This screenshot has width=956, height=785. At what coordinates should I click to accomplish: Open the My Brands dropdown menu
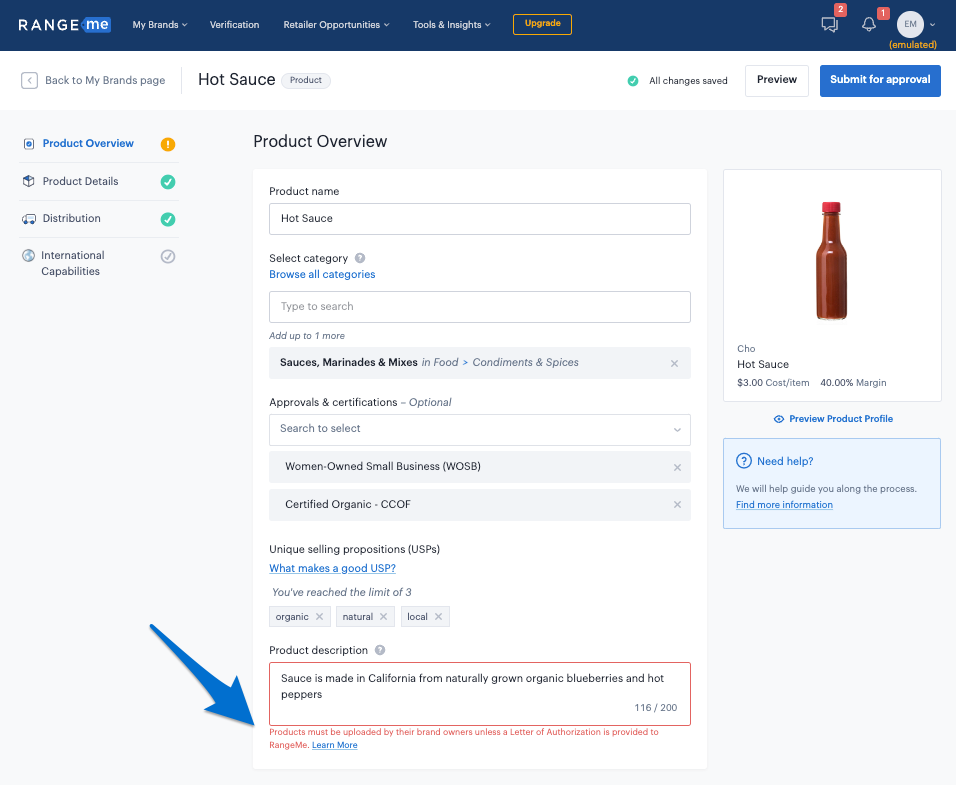coord(160,25)
